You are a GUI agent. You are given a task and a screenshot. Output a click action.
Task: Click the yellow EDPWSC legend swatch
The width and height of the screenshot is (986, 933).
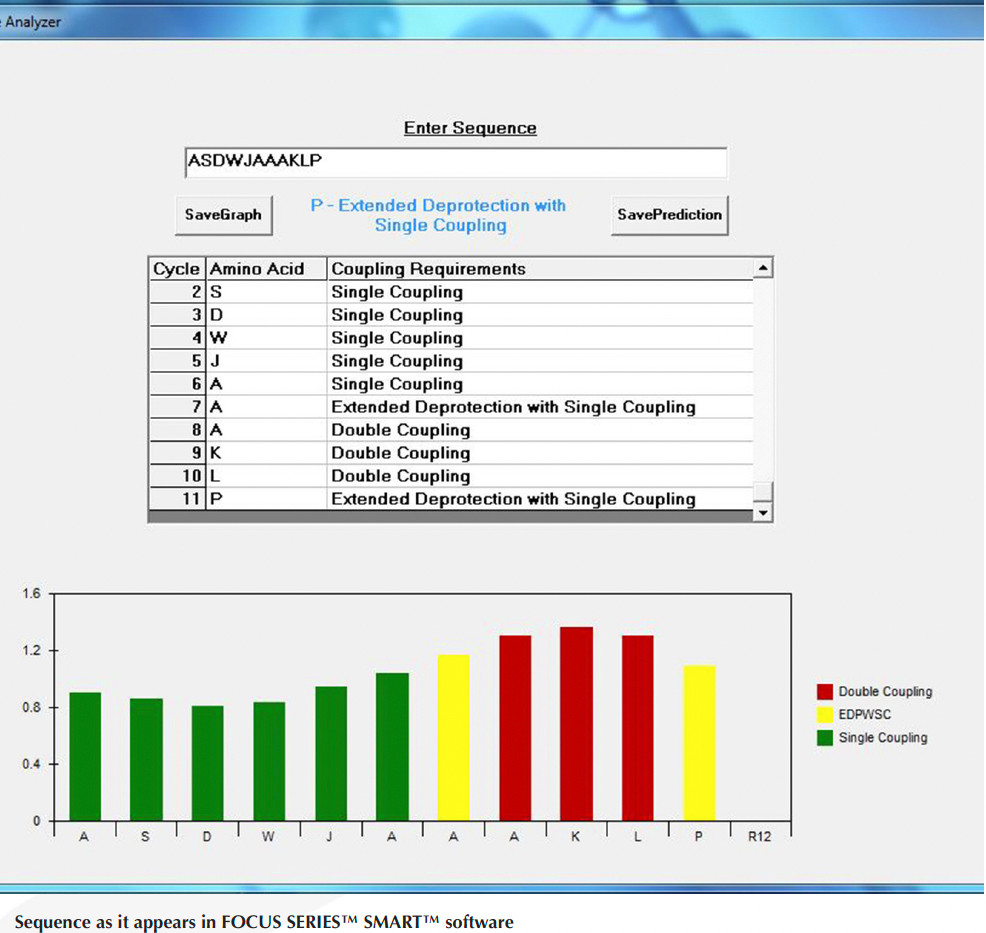pyautogui.click(x=825, y=715)
